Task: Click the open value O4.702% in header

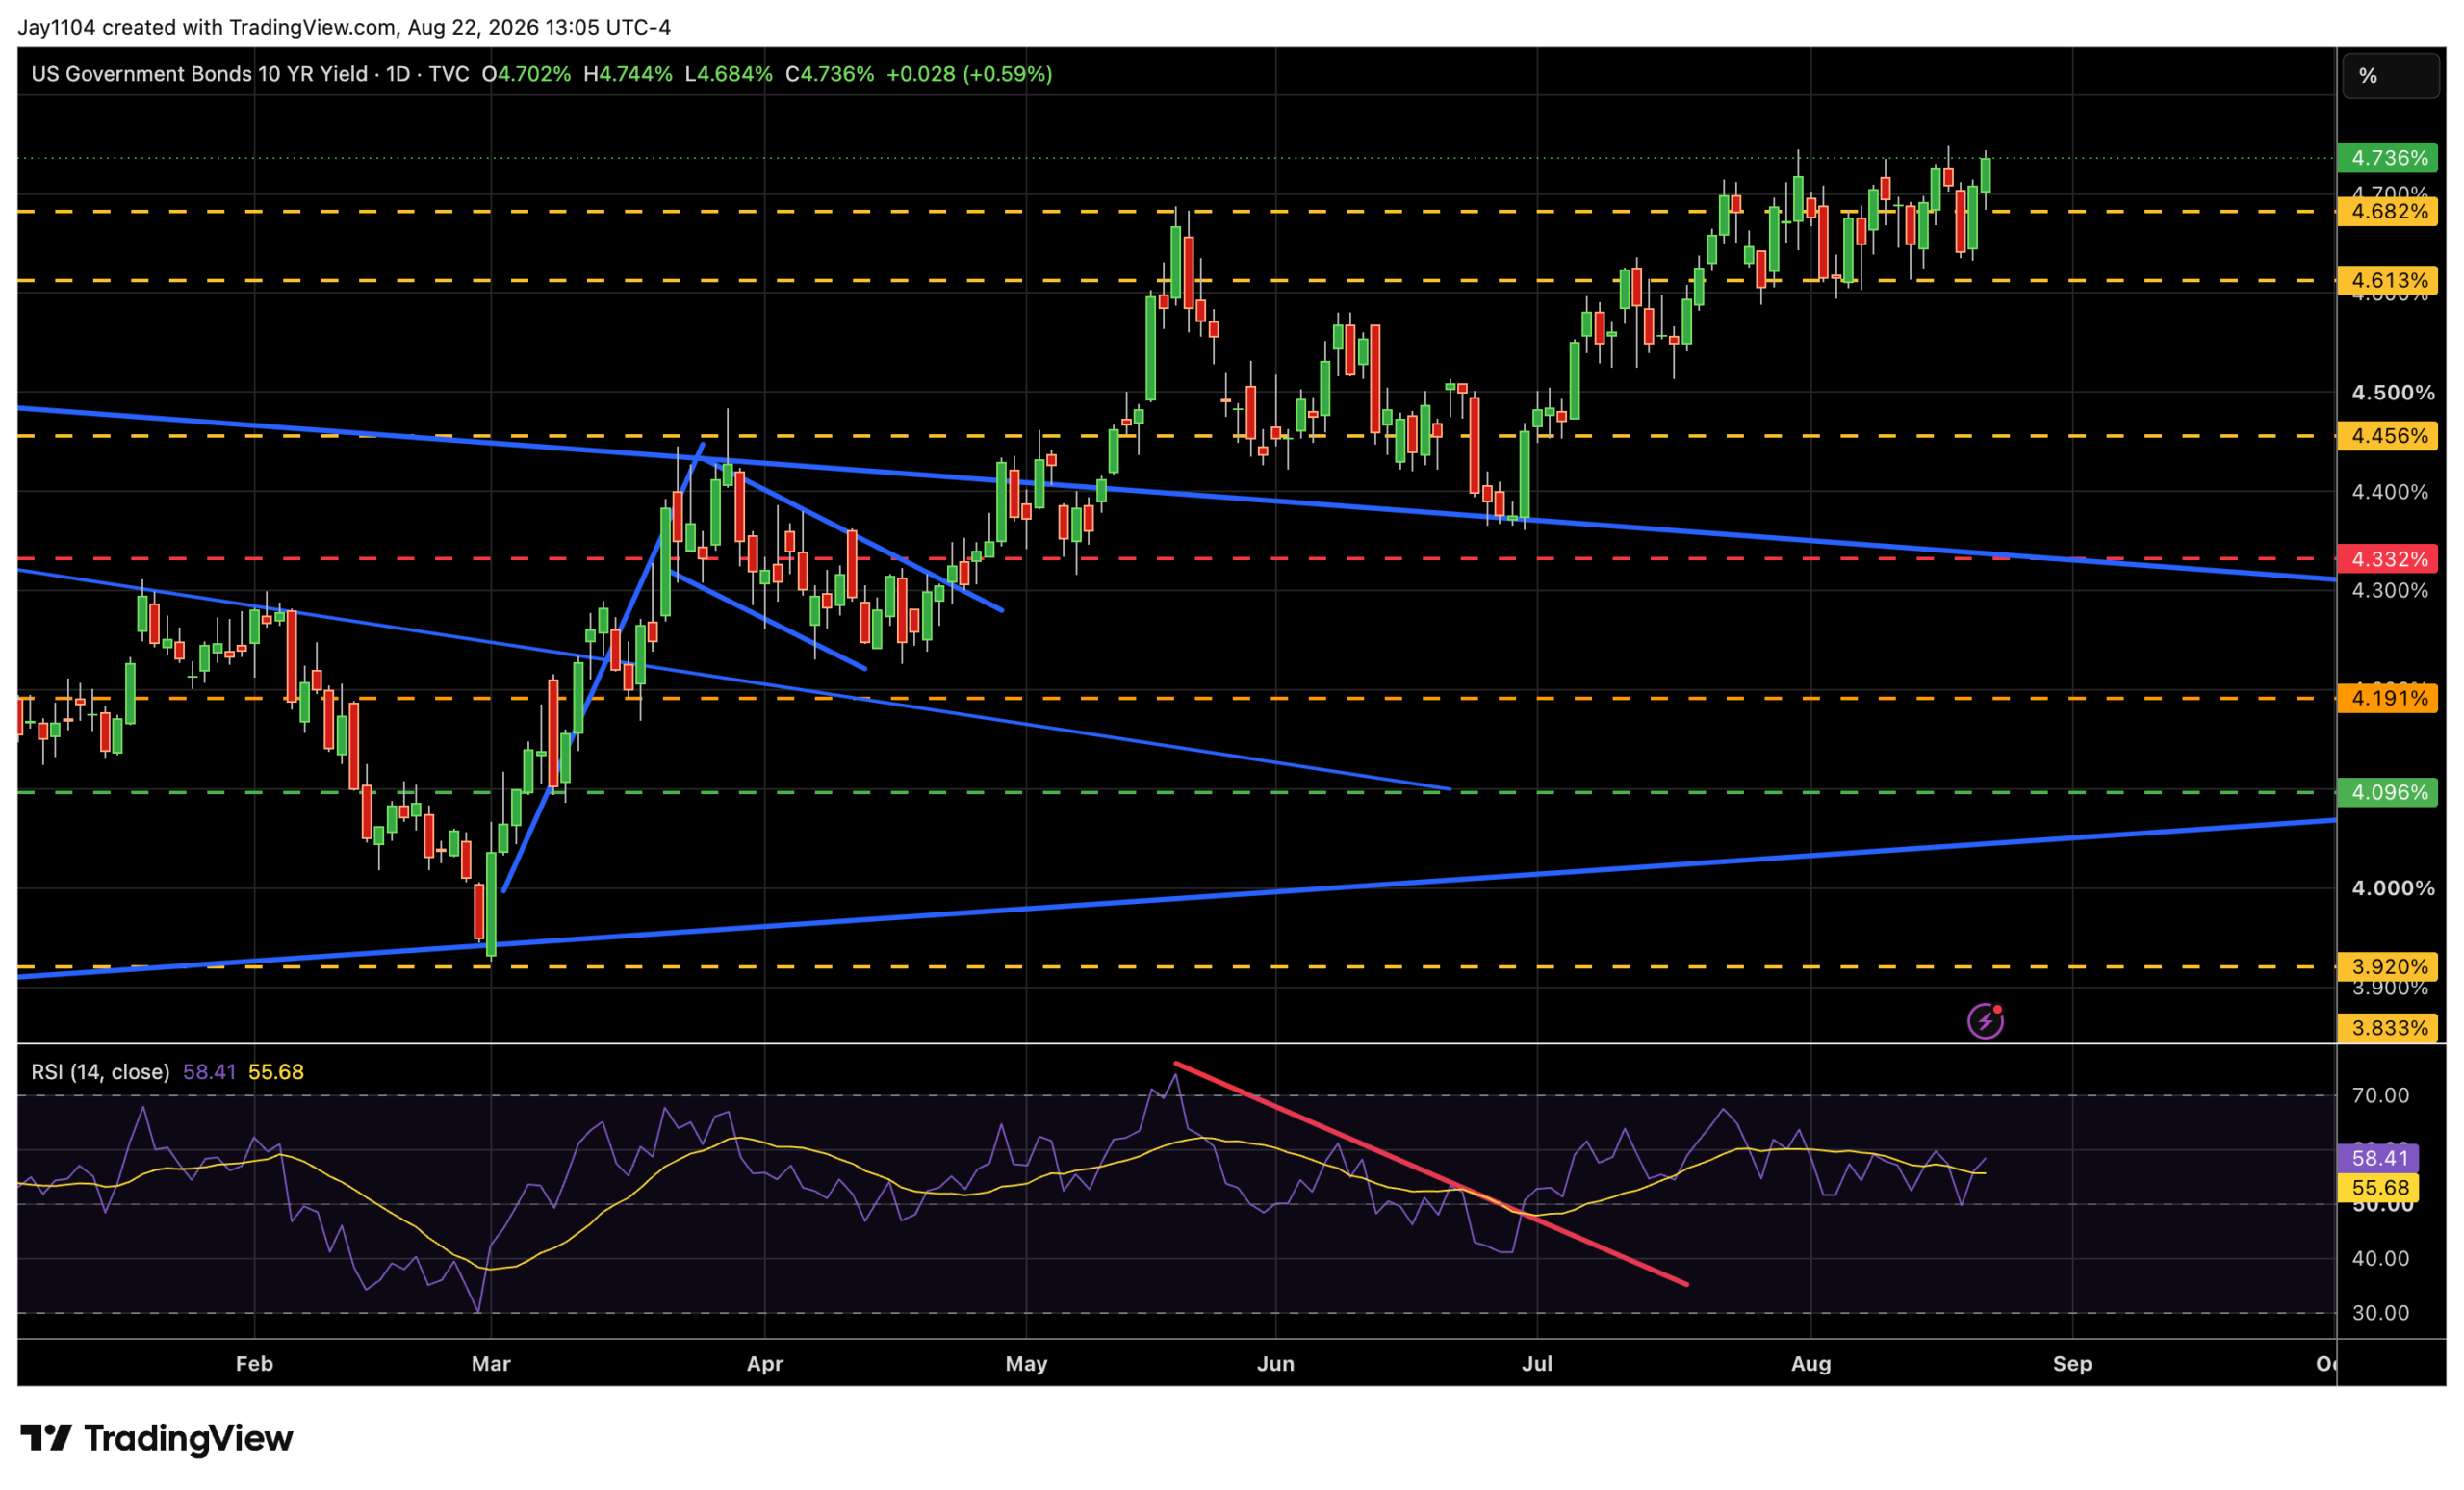Action: (x=526, y=74)
